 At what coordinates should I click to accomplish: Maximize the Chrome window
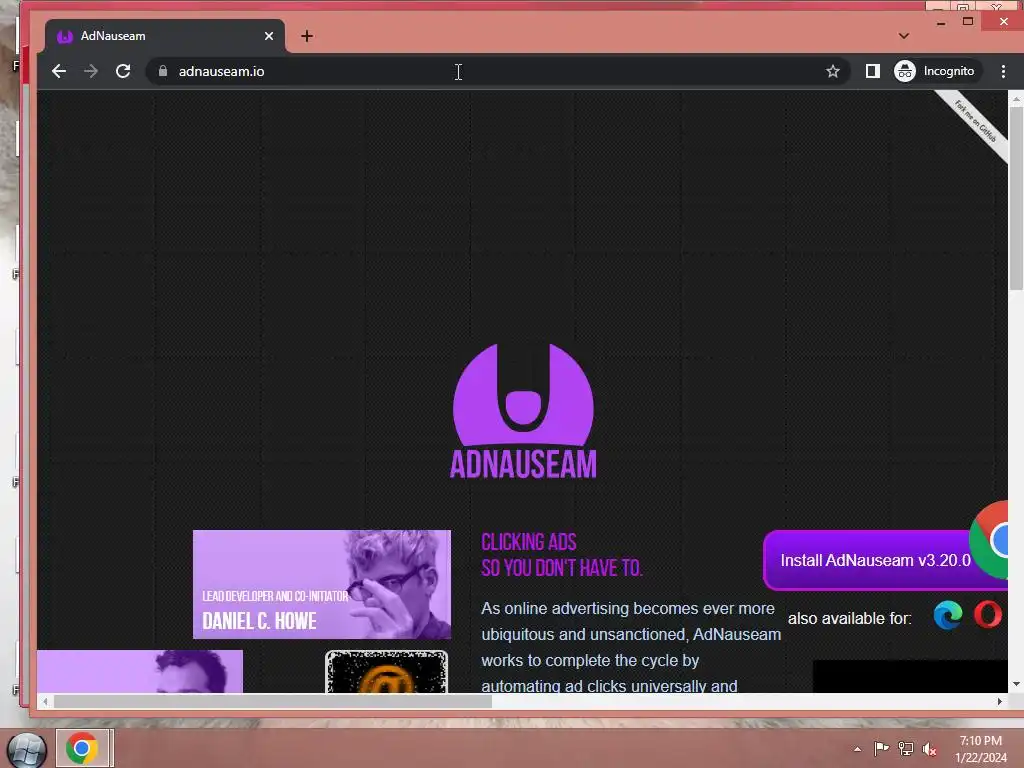pos(968,22)
